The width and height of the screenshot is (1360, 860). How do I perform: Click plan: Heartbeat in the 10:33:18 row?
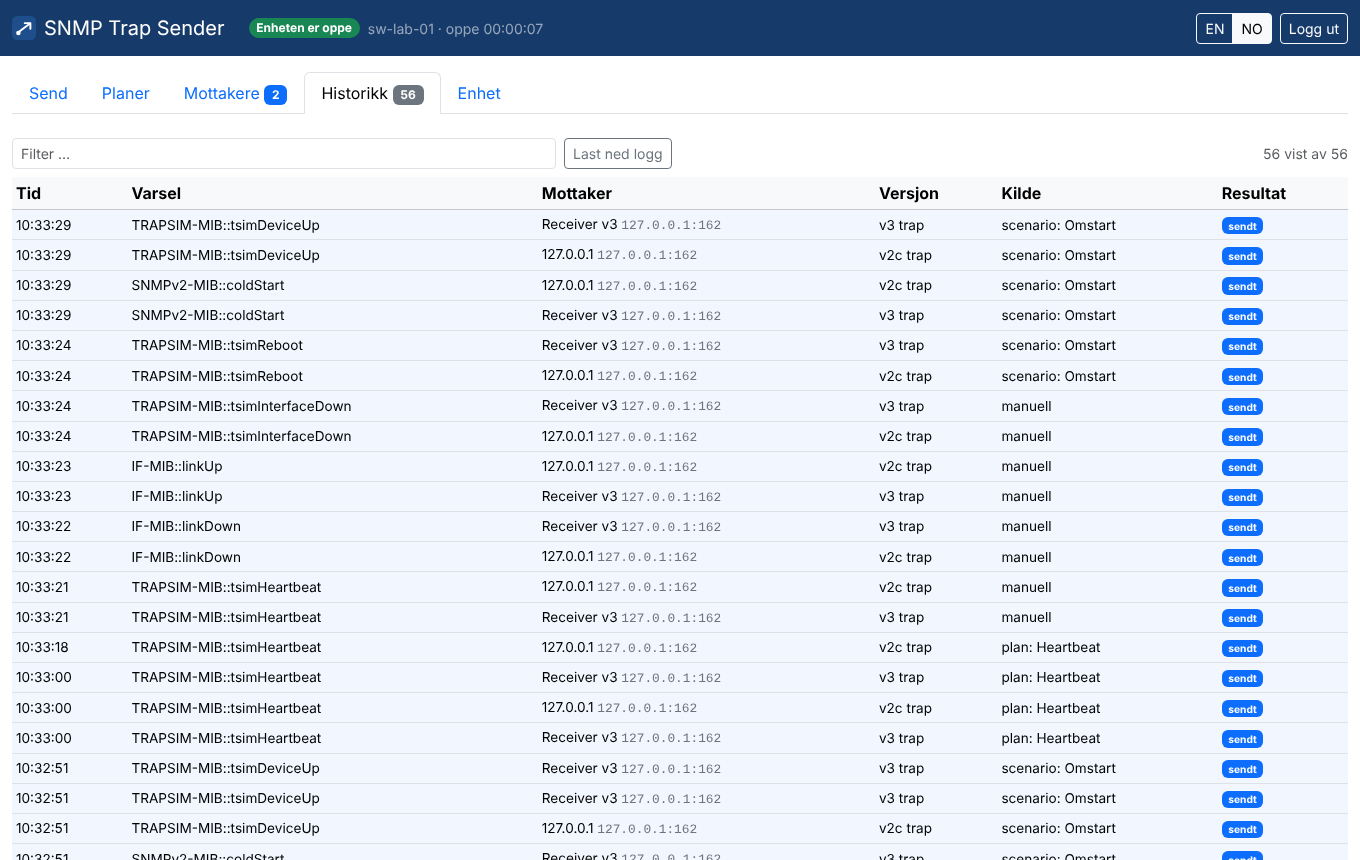1051,647
